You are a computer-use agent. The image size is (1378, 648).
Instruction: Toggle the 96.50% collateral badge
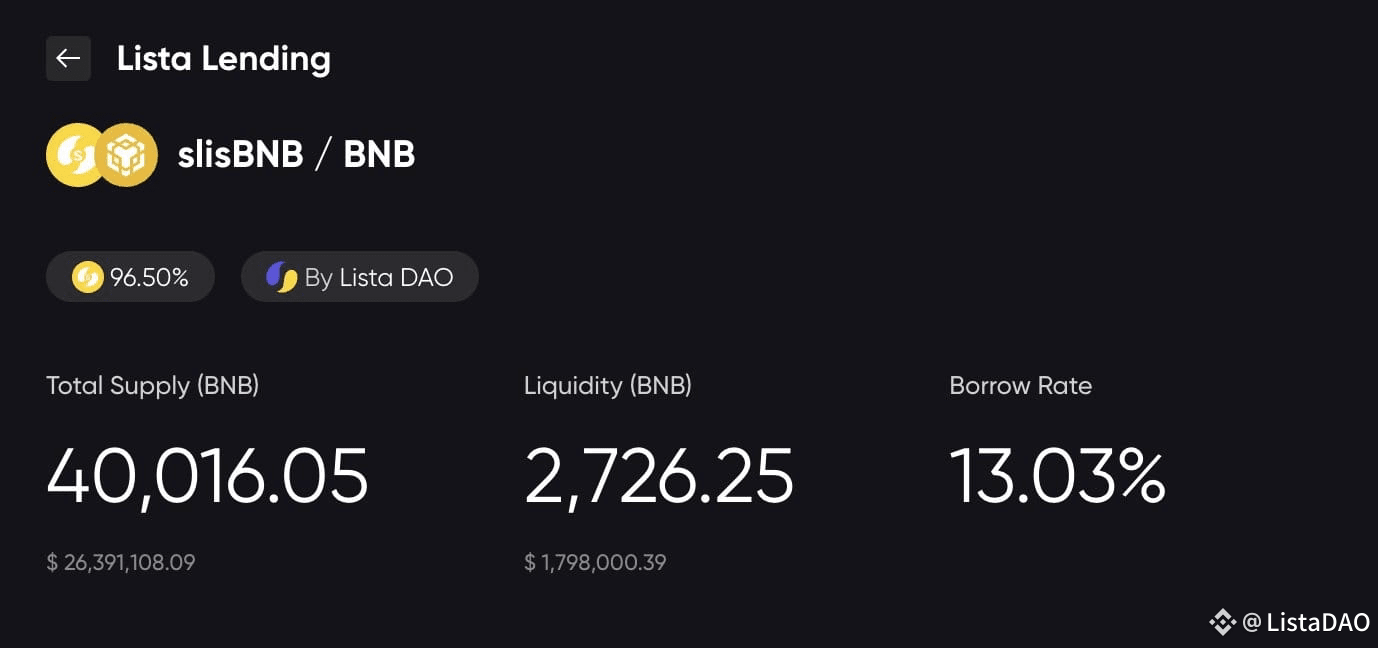point(130,277)
